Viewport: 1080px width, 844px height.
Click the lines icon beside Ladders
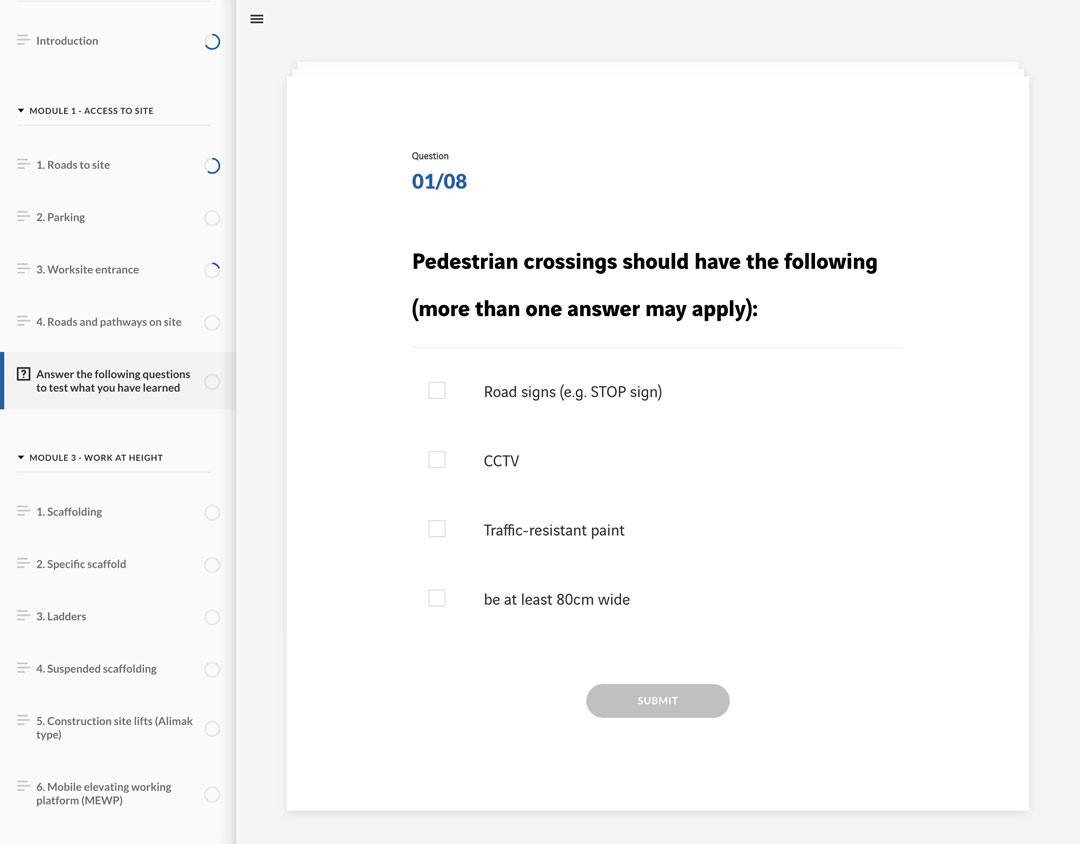(x=23, y=615)
